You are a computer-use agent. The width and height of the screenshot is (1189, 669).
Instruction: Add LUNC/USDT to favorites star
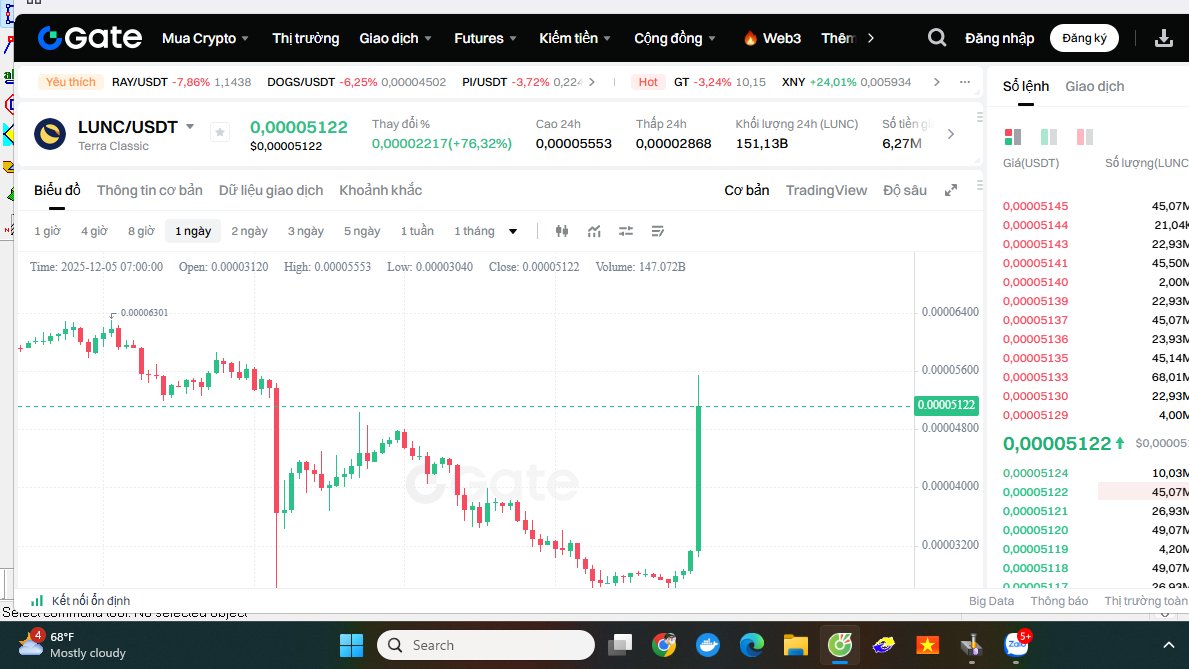point(220,132)
